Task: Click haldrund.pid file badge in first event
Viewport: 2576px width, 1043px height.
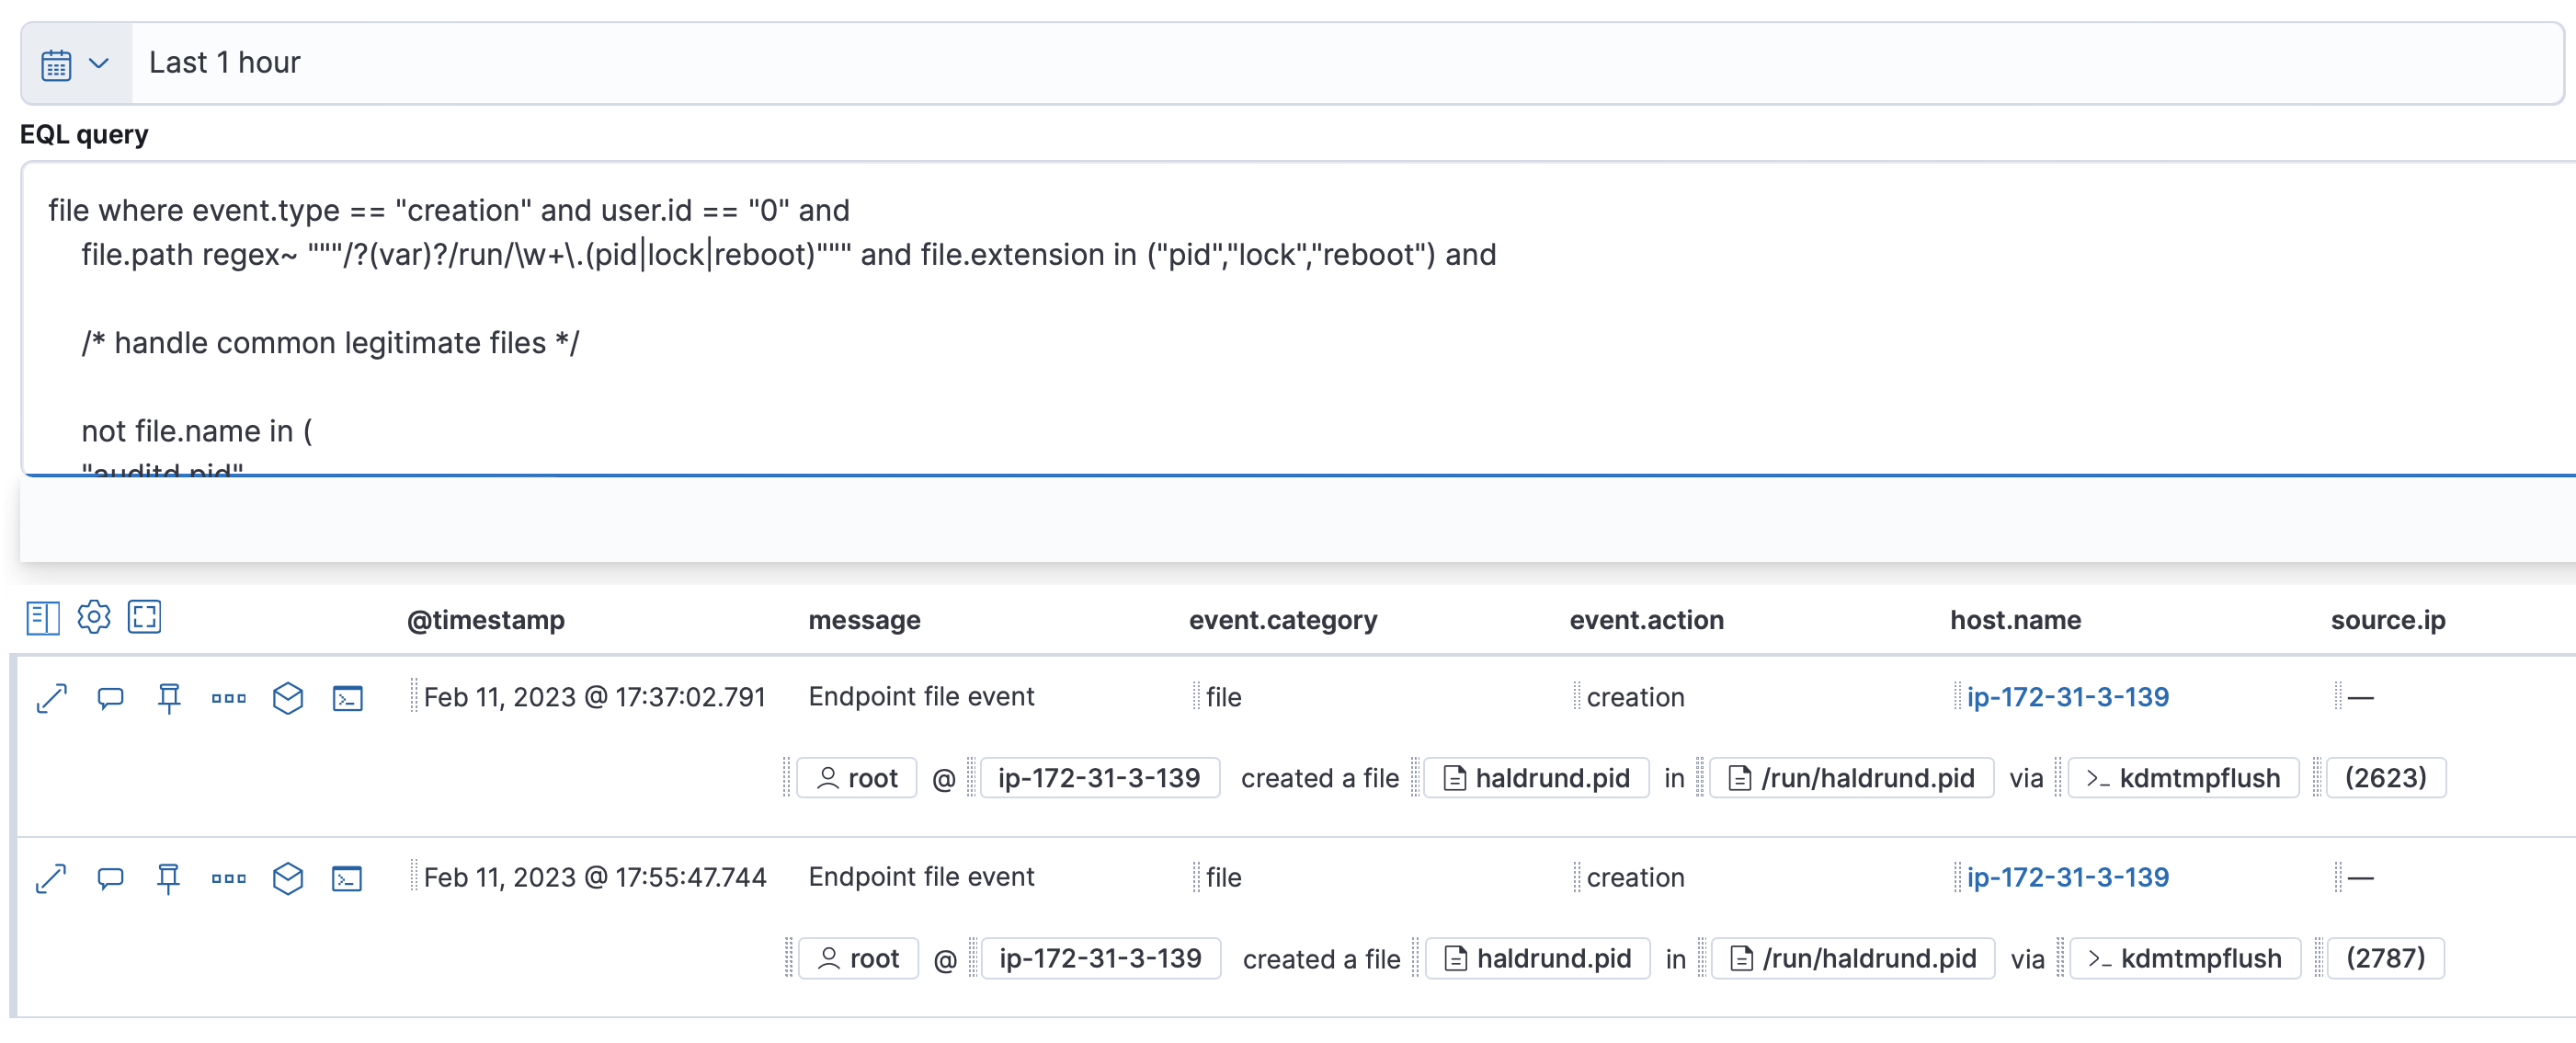Action: click(x=1536, y=778)
